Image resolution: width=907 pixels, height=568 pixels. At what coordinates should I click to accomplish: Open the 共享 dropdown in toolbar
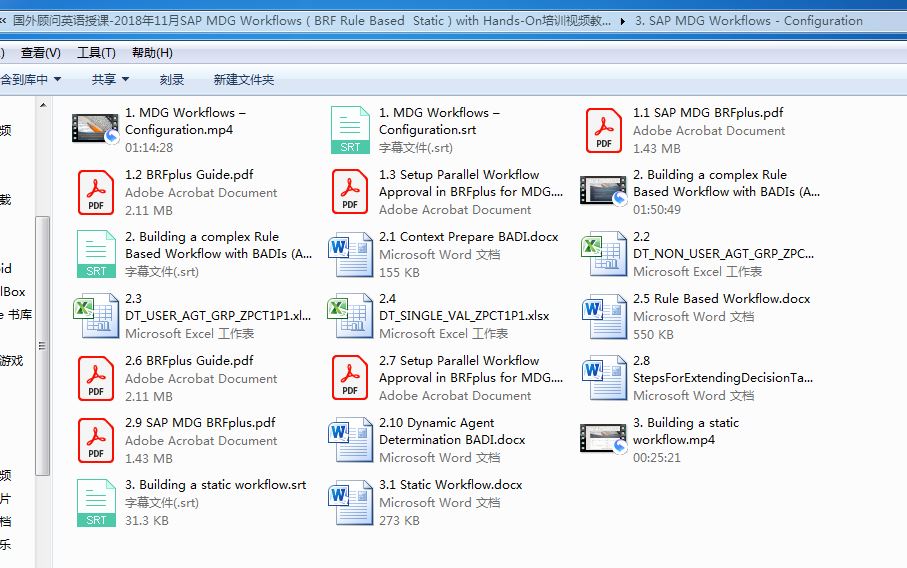pos(110,79)
